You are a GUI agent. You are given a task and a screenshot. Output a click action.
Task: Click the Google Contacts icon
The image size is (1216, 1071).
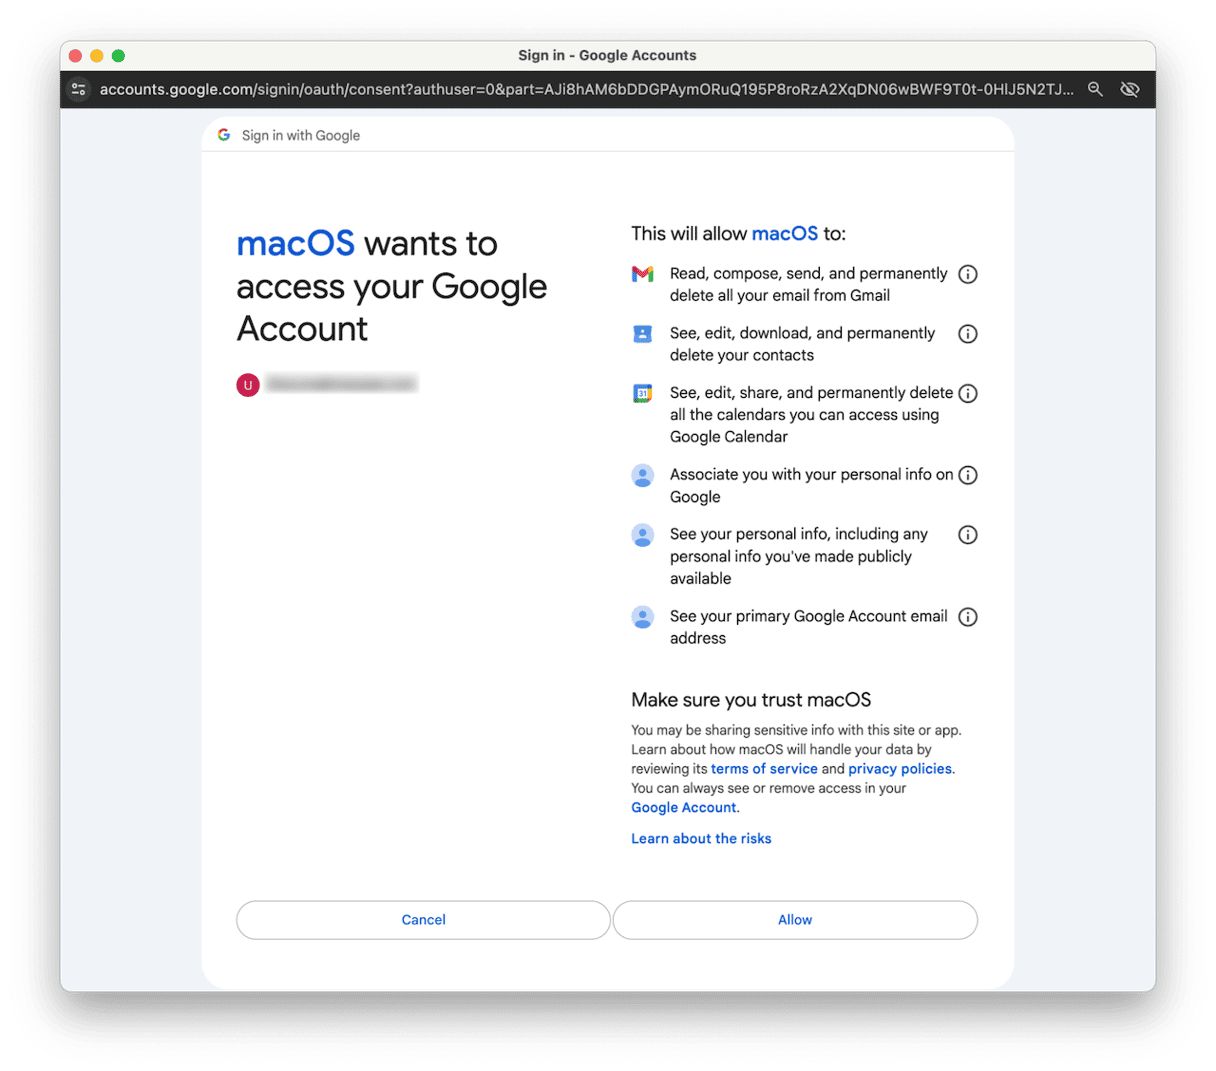tap(642, 334)
